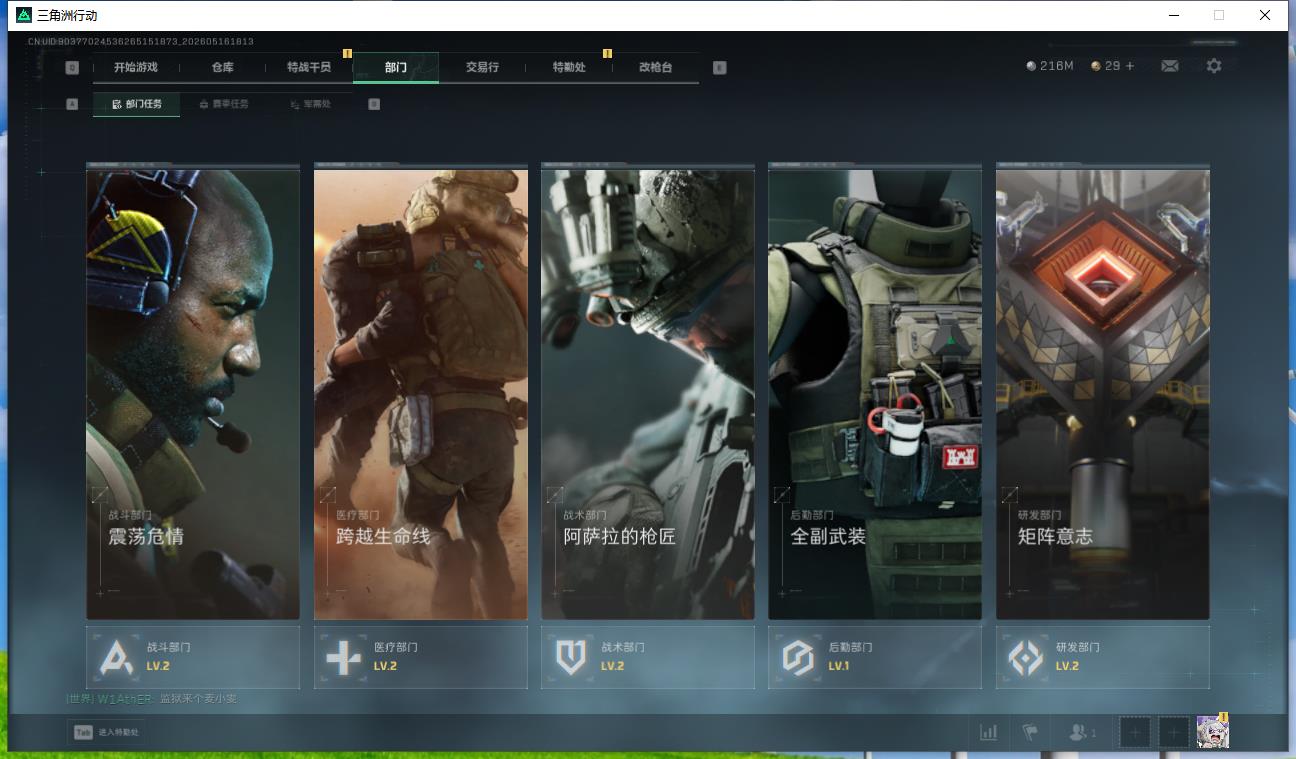
Task: Switch to the 开始游戏 tab
Action: click(136, 67)
